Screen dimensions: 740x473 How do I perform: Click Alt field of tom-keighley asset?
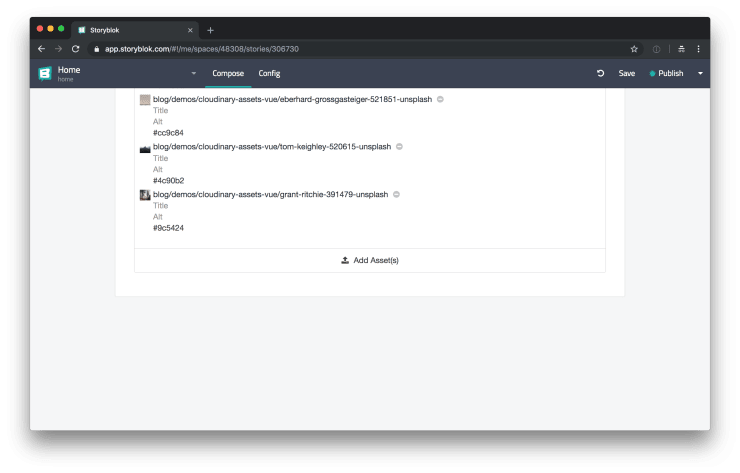pos(158,169)
